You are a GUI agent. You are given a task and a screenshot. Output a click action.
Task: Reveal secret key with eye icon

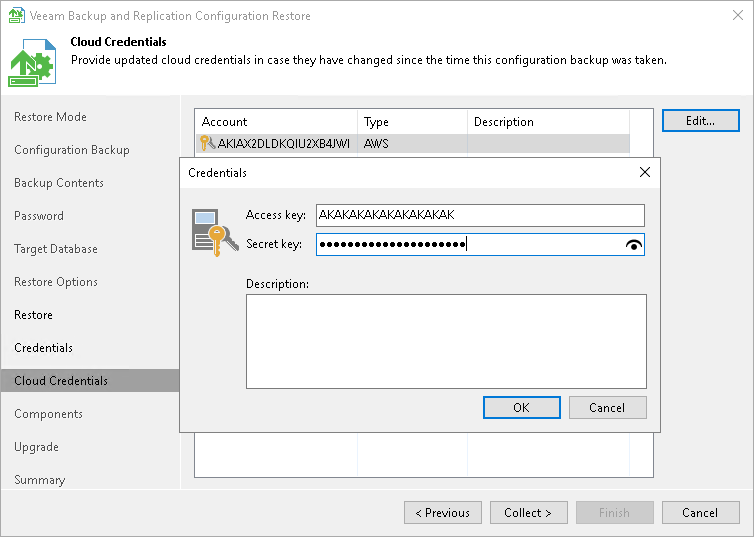pos(634,245)
